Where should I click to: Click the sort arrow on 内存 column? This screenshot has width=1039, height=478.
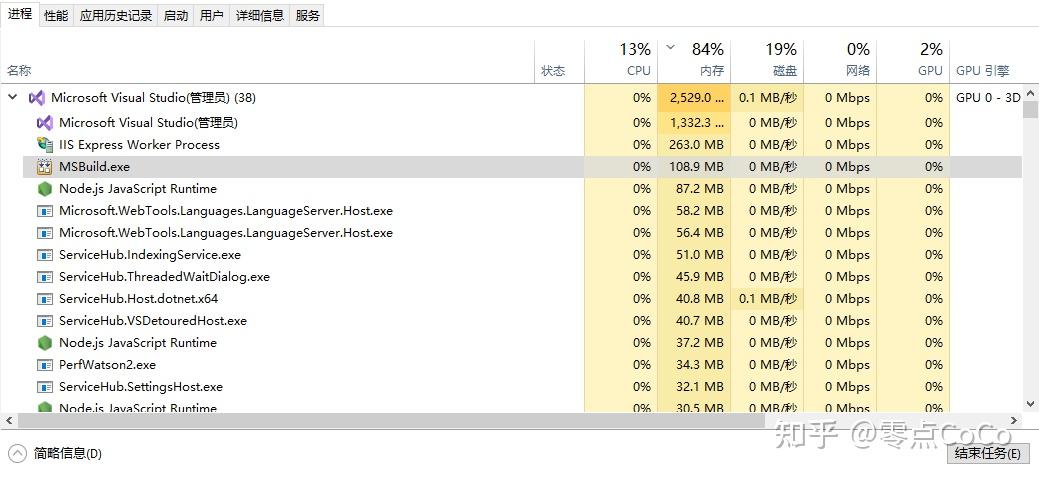670,48
